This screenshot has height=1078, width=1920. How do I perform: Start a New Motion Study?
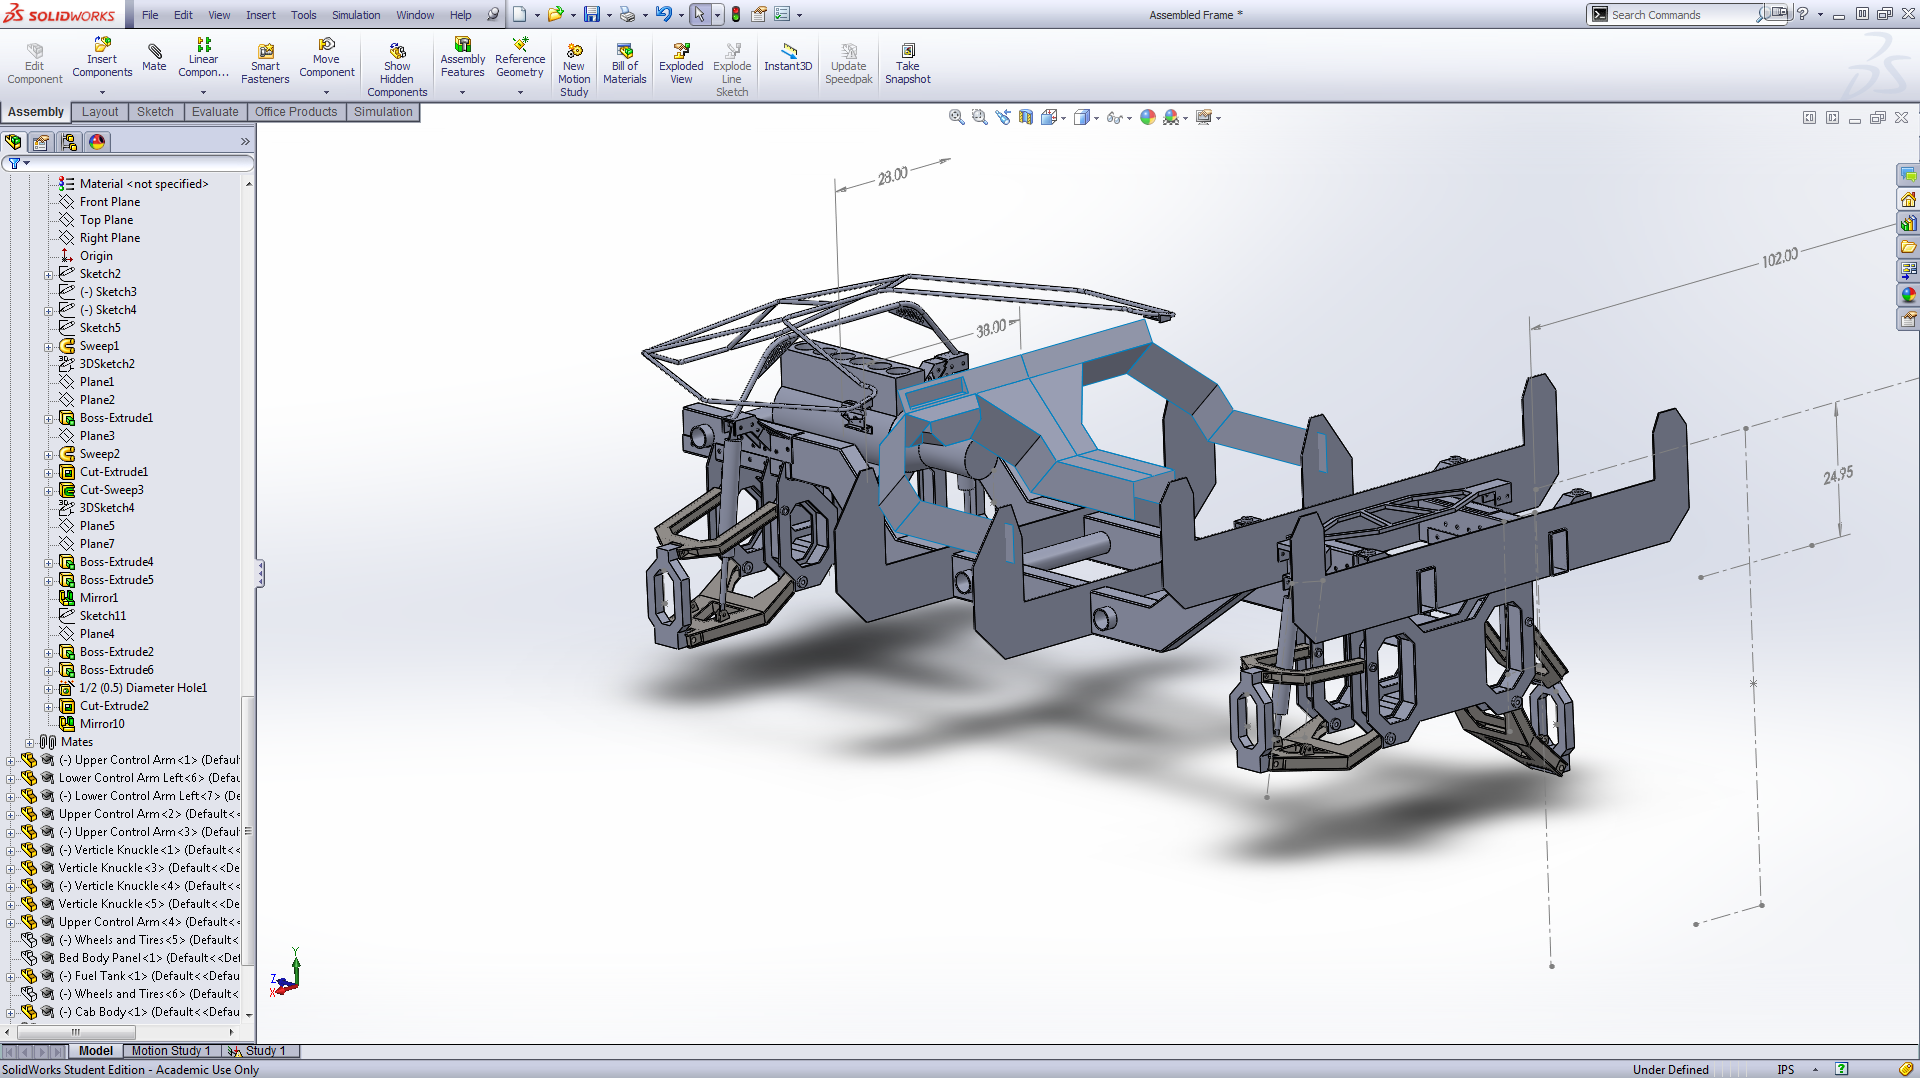(x=574, y=70)
